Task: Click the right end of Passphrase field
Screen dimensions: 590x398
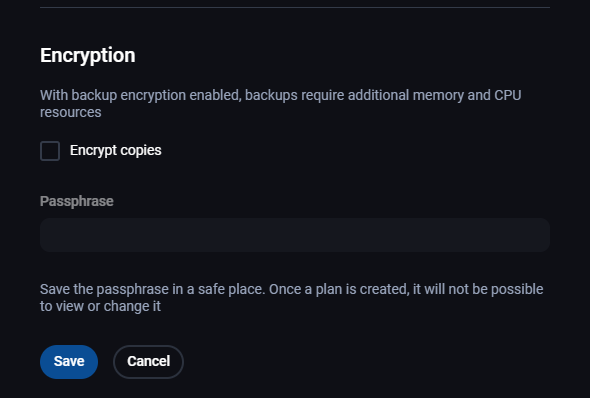Action: coord(538,235)
